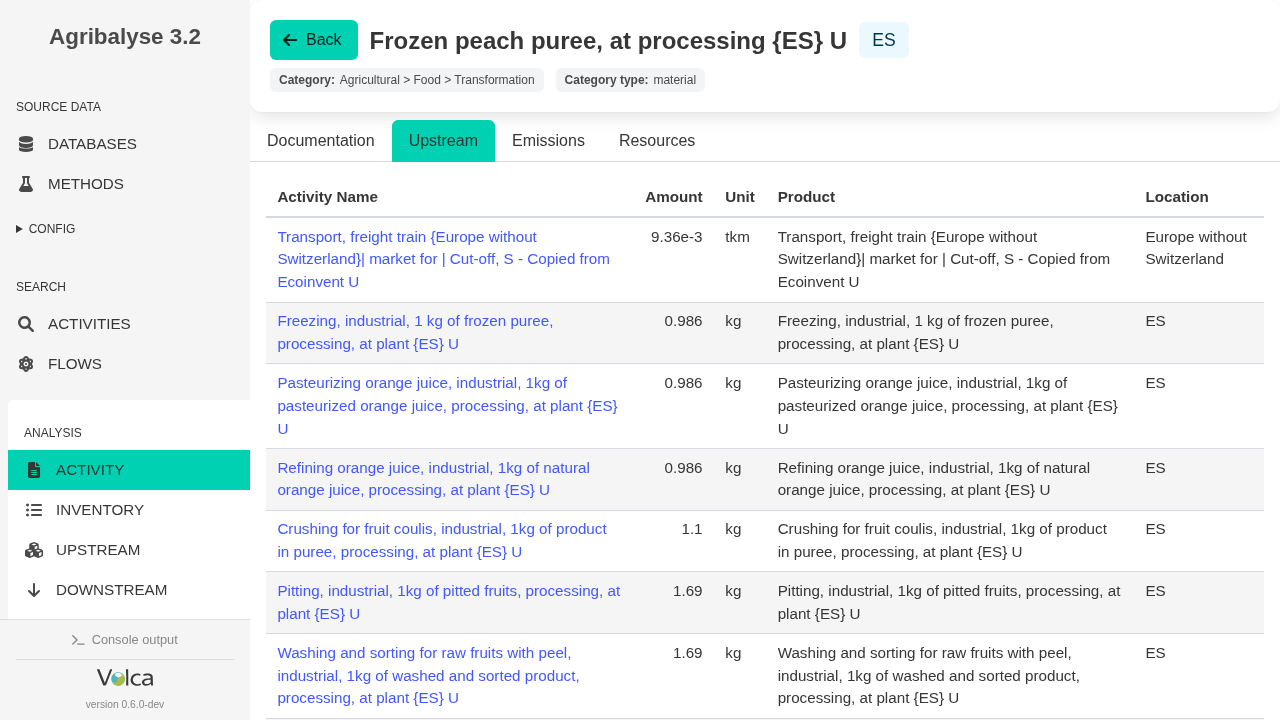1280x720 pixels.
Task: Click the Activity document icon
Action: coord(34,470)
